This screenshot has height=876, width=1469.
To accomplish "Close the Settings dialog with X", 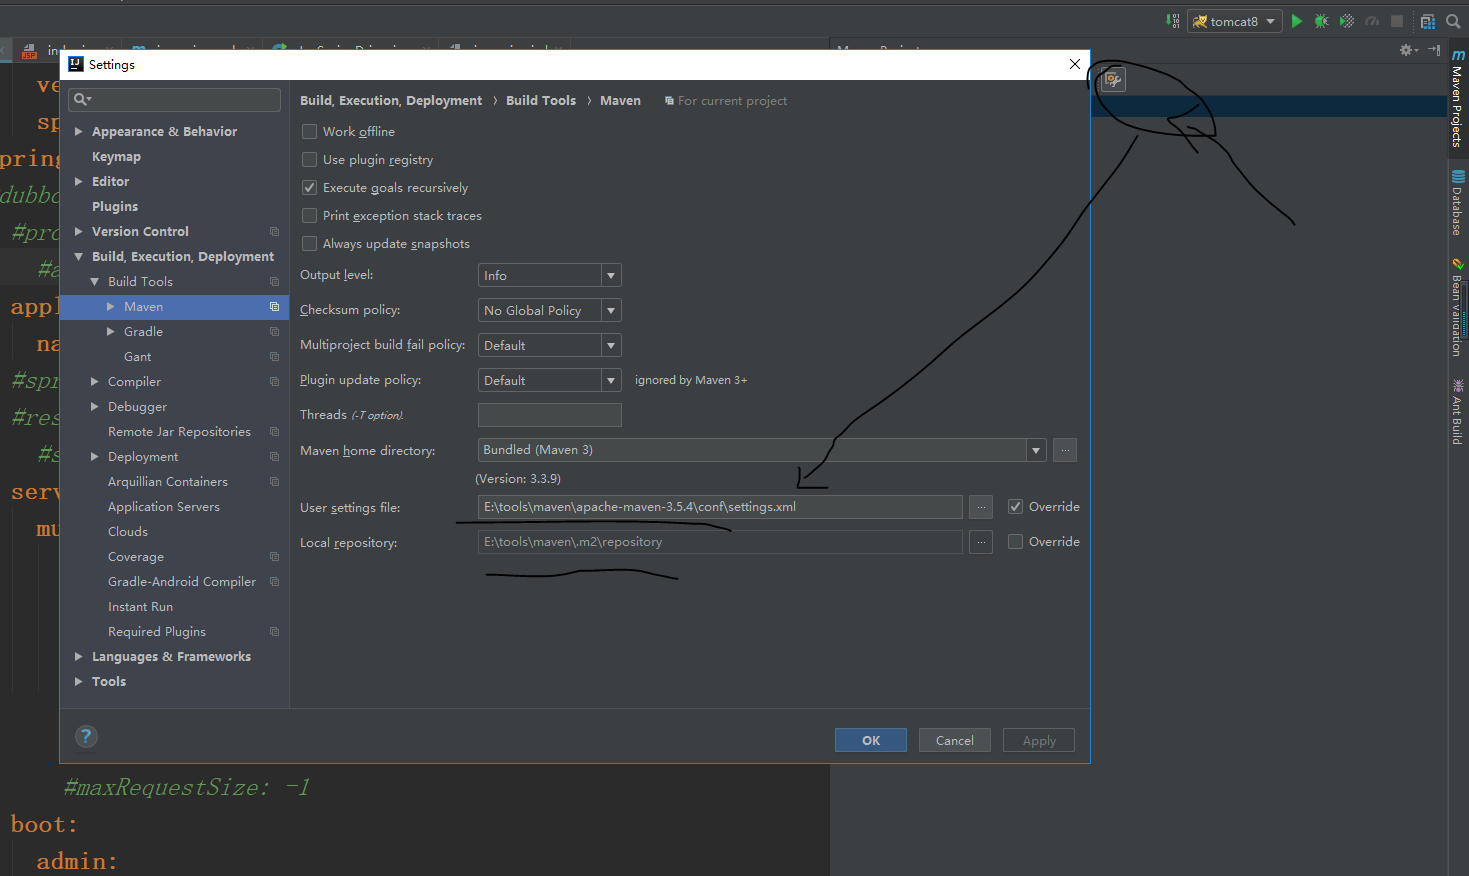I will [x=1075, y=64].
